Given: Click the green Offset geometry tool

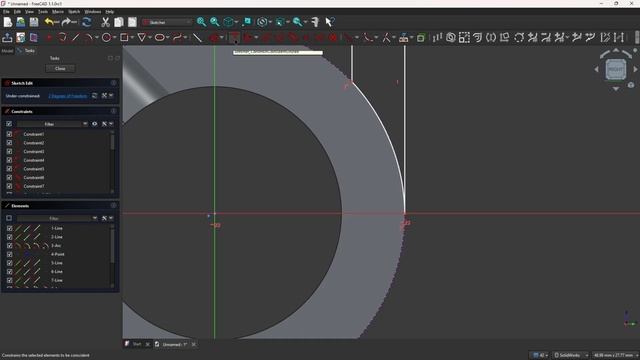Looking at the screenshot, I should pyautogui.click(x=421, y=38).
